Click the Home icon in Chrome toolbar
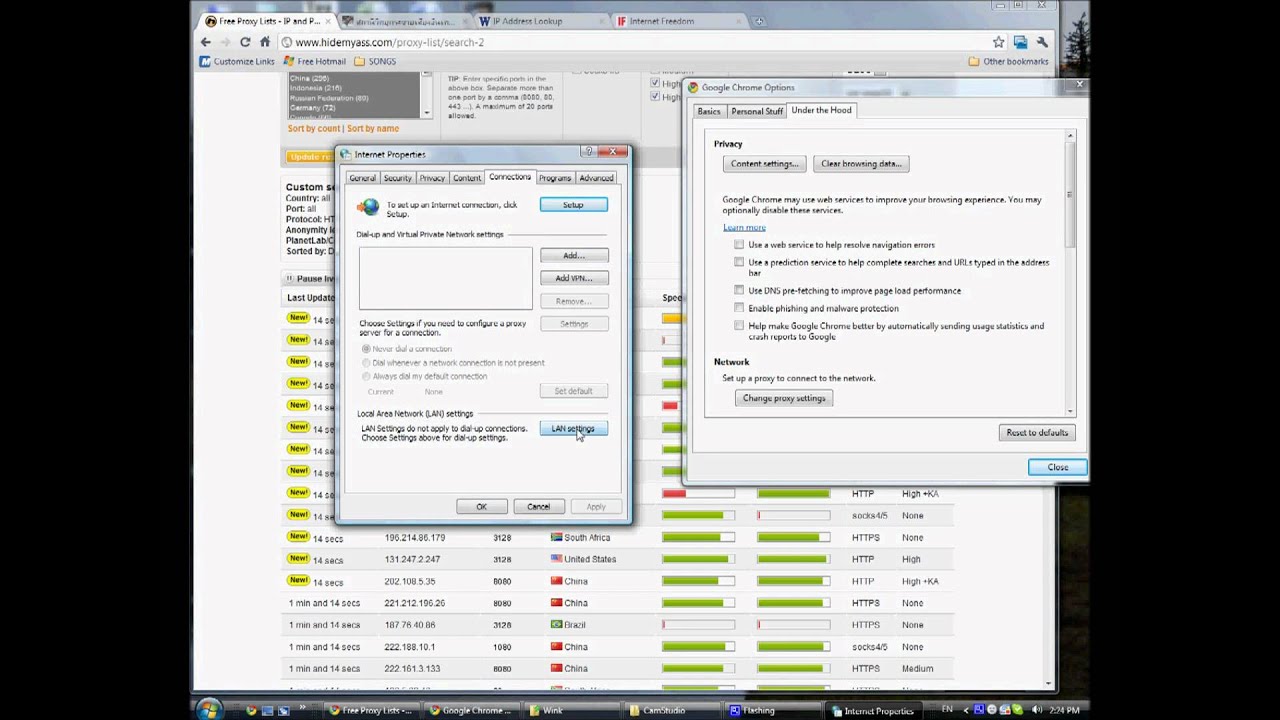 pos(265,42)
